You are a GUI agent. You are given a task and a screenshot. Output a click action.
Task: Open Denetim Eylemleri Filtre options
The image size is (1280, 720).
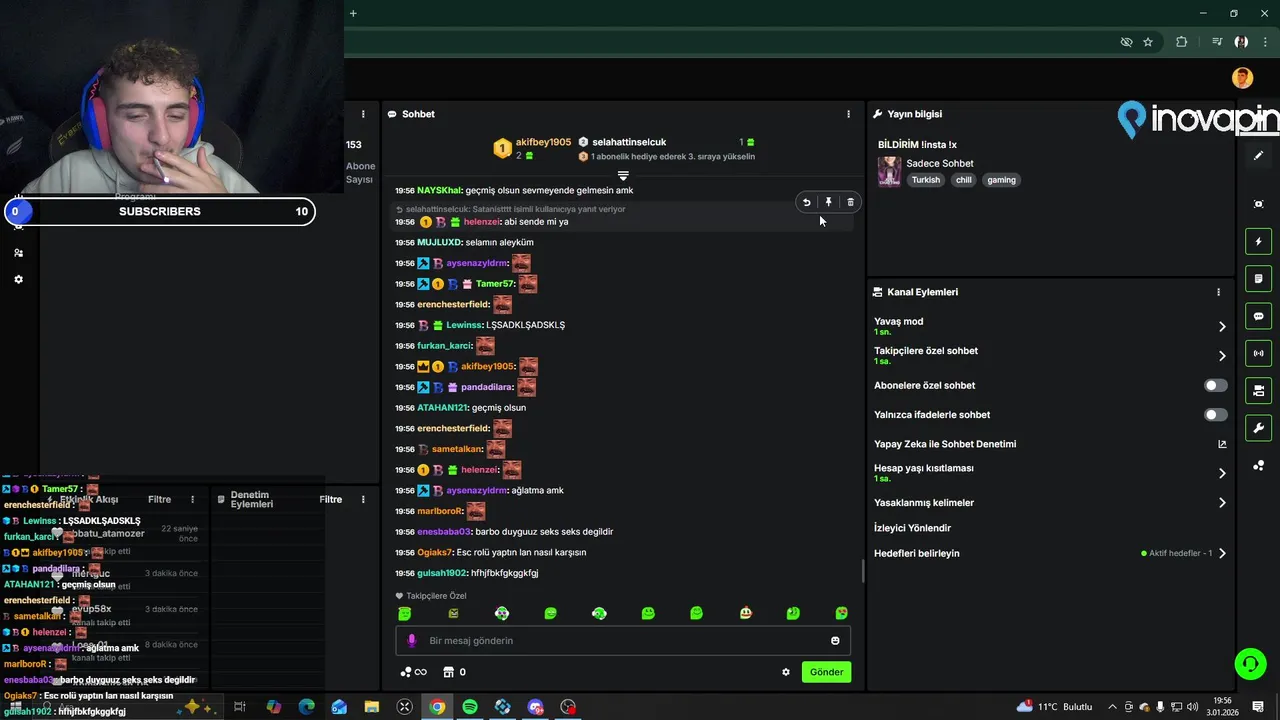pyautogui.click(x=331, y=499)
